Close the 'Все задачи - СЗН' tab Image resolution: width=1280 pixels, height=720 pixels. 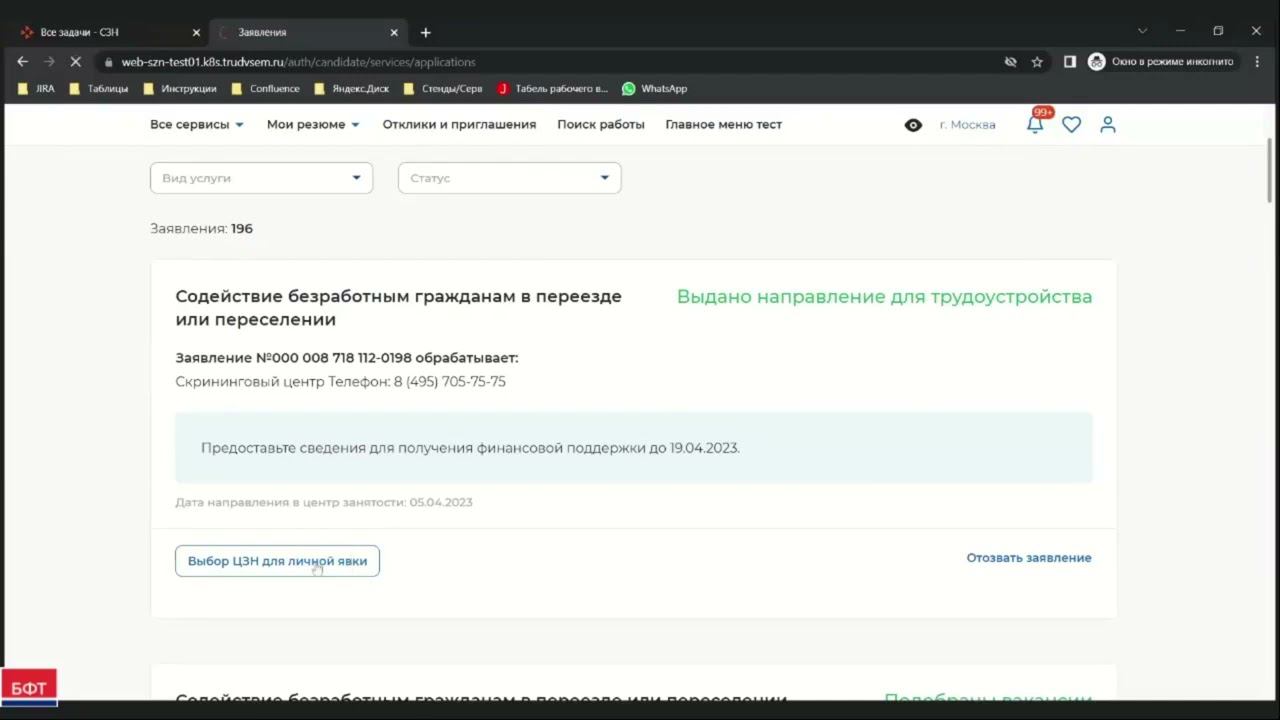click(x=196, y=32)
